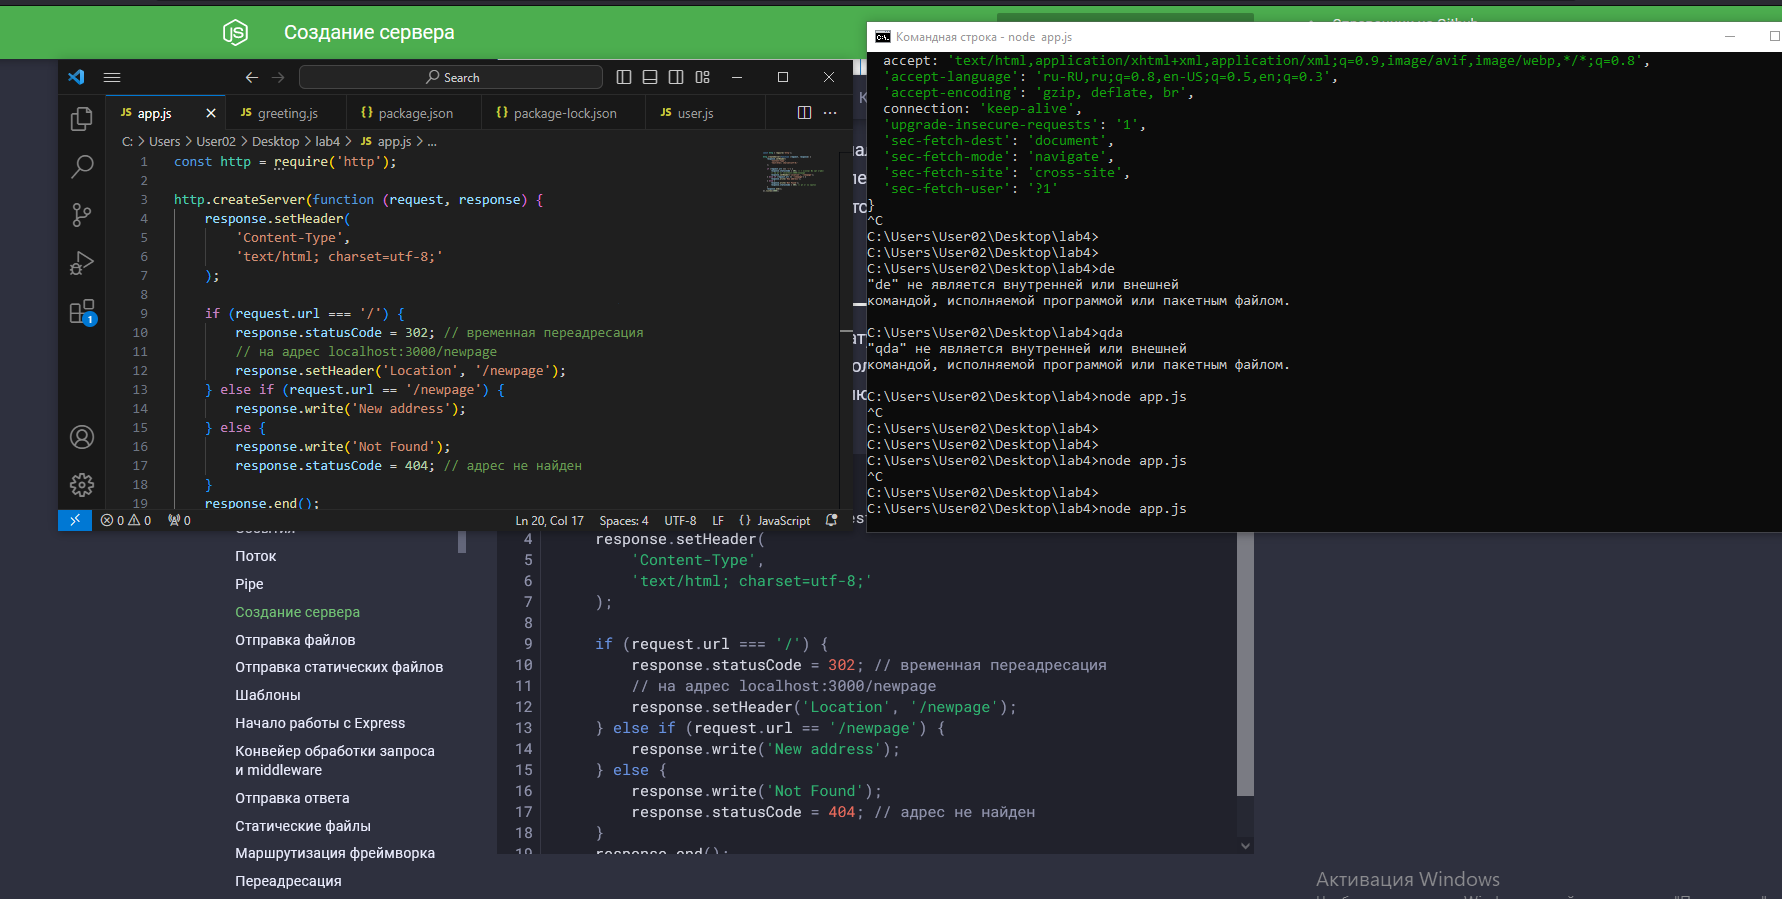Click the split editor right icon
Viewport: 1782px width, 899px height.
point(804,113)
